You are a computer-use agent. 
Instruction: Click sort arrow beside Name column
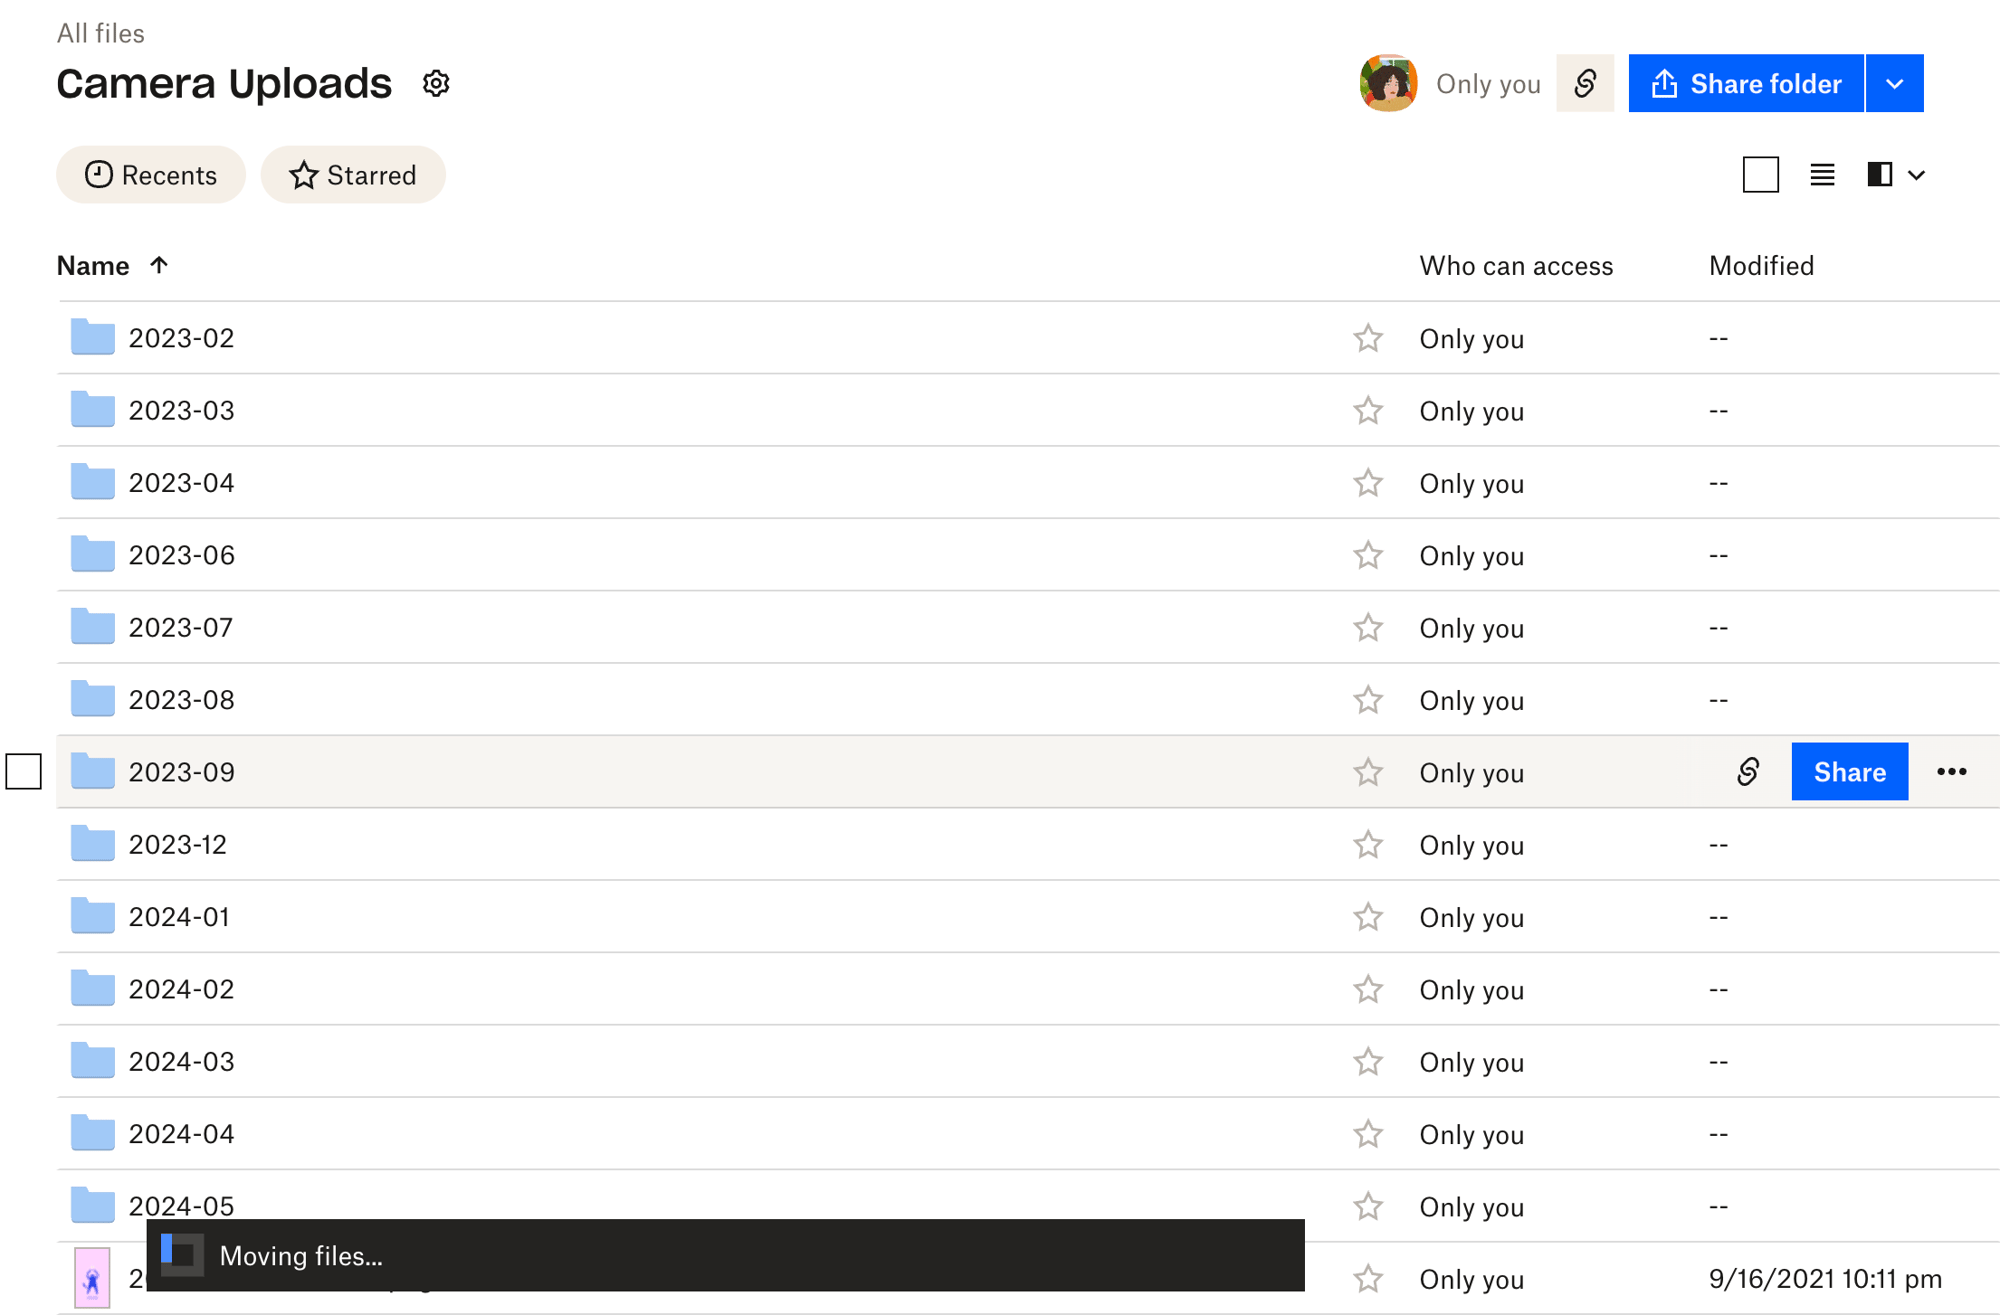(x=159, y=265)
